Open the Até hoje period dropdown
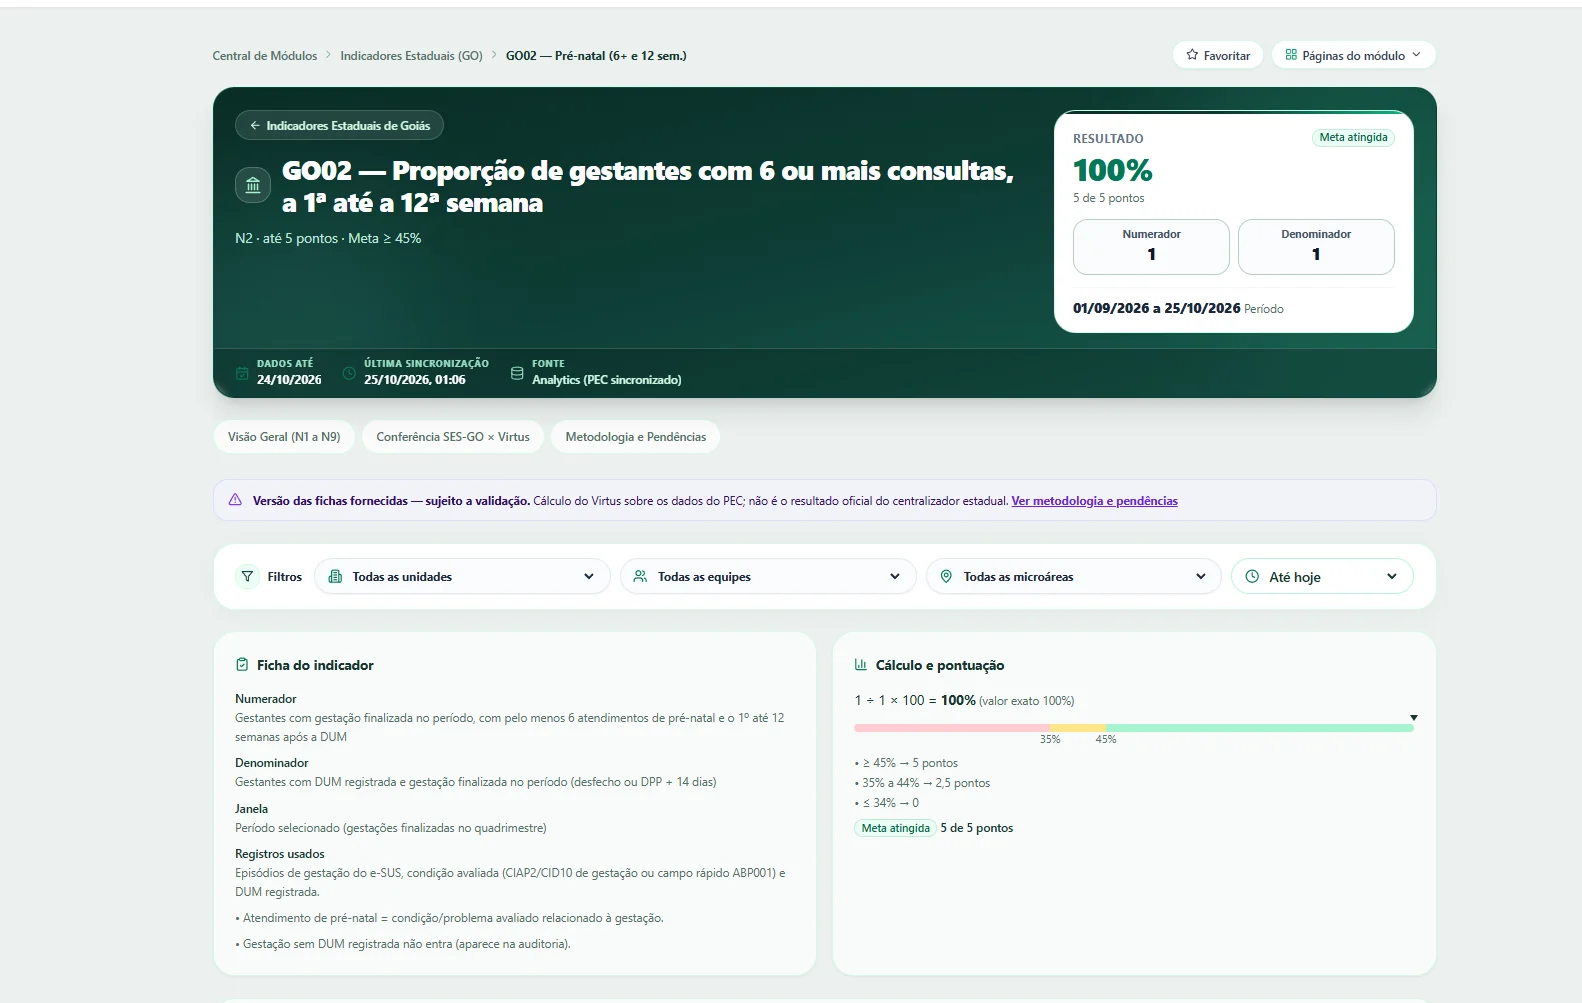The image size is (1582, 1003). tap(1322, 577)
